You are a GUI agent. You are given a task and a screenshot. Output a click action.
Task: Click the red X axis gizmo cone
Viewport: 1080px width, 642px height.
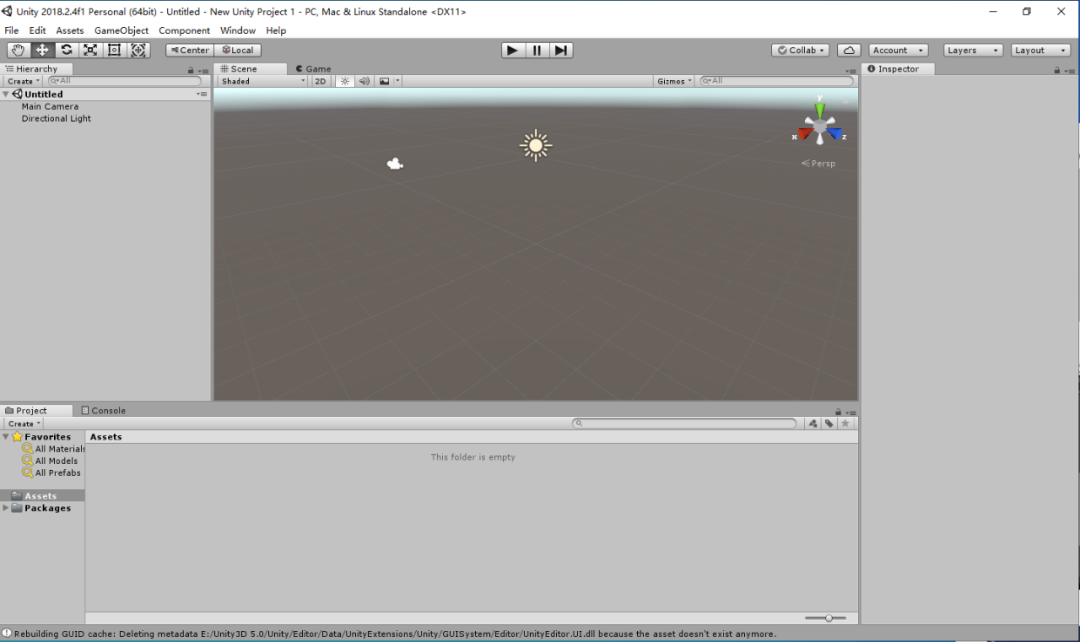804,133
